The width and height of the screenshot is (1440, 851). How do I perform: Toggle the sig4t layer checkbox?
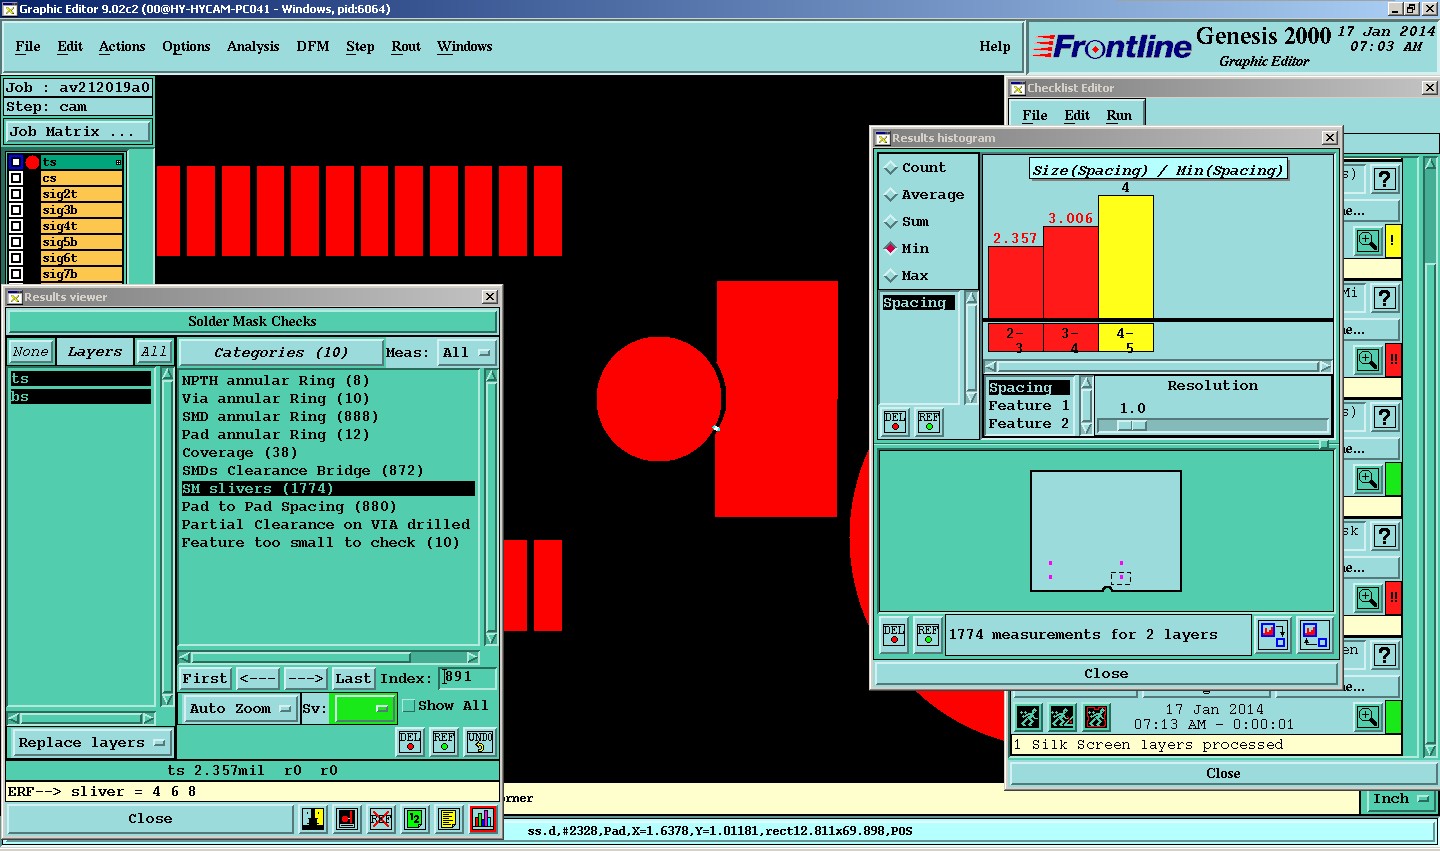16,226
